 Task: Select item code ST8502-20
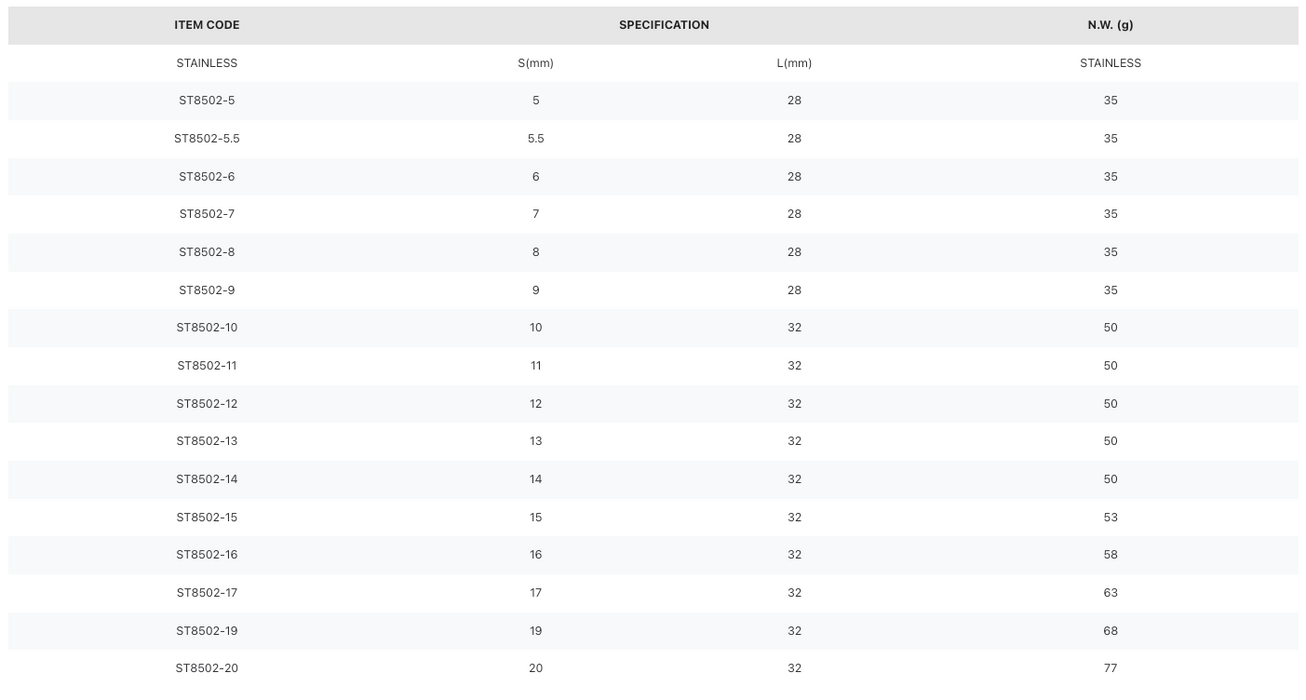[x=207, y=668]
